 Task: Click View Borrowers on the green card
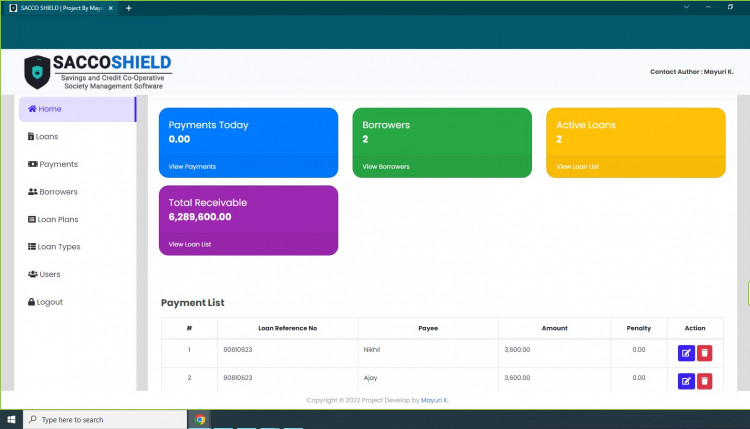click(x=386, y=166)
